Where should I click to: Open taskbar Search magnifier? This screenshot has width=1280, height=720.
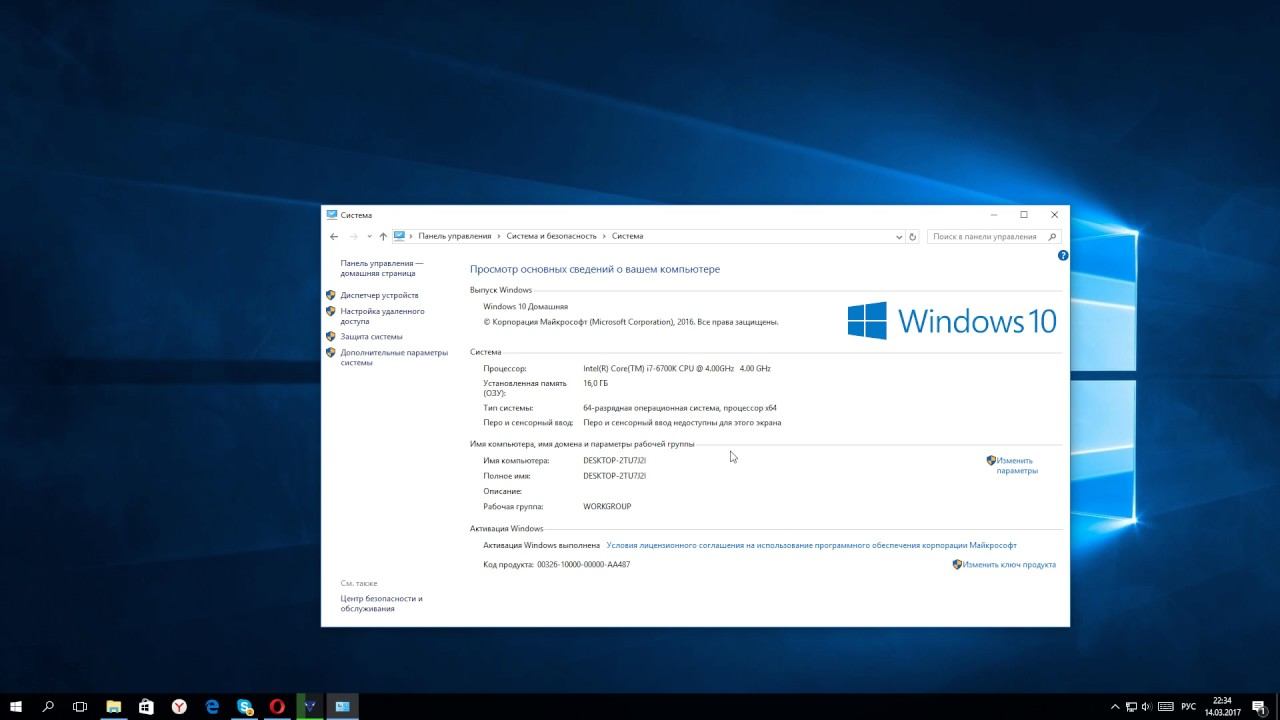[x=48, y=706]
